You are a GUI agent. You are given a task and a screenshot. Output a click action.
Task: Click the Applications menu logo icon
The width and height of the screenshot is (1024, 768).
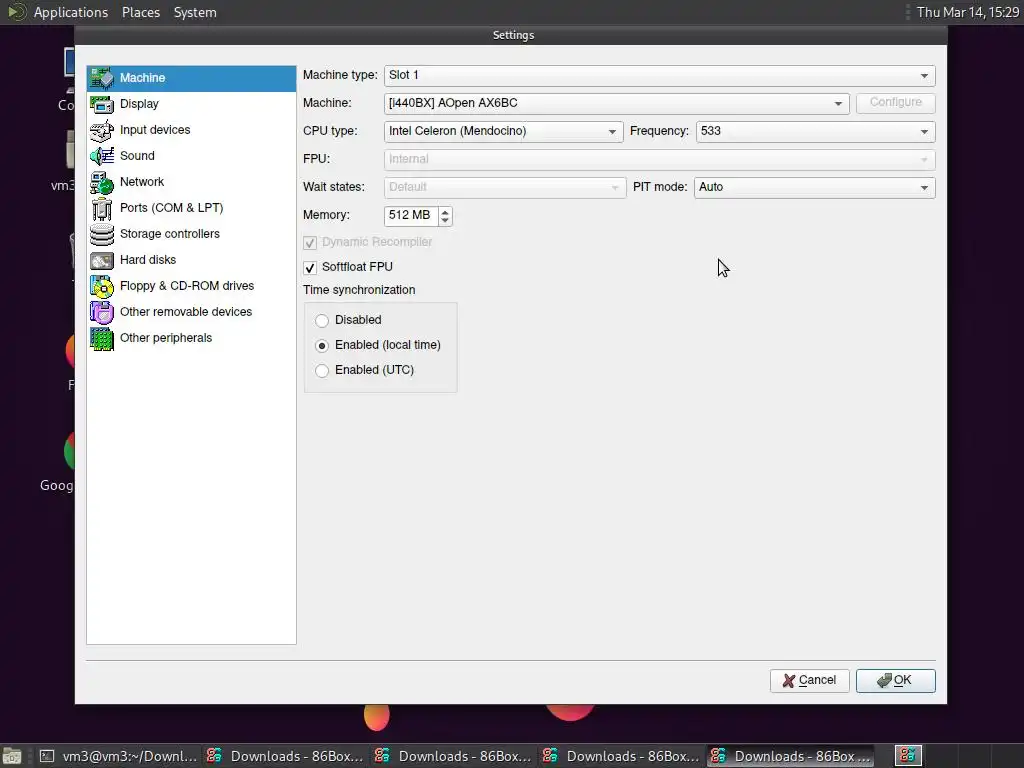point(16,12)
